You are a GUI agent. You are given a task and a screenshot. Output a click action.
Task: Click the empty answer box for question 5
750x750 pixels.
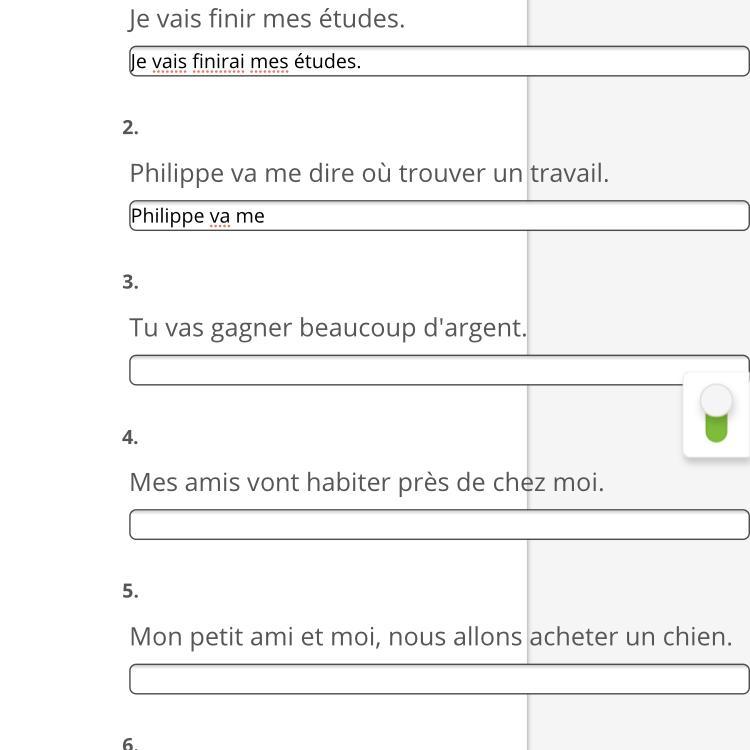tap(440, 680)
